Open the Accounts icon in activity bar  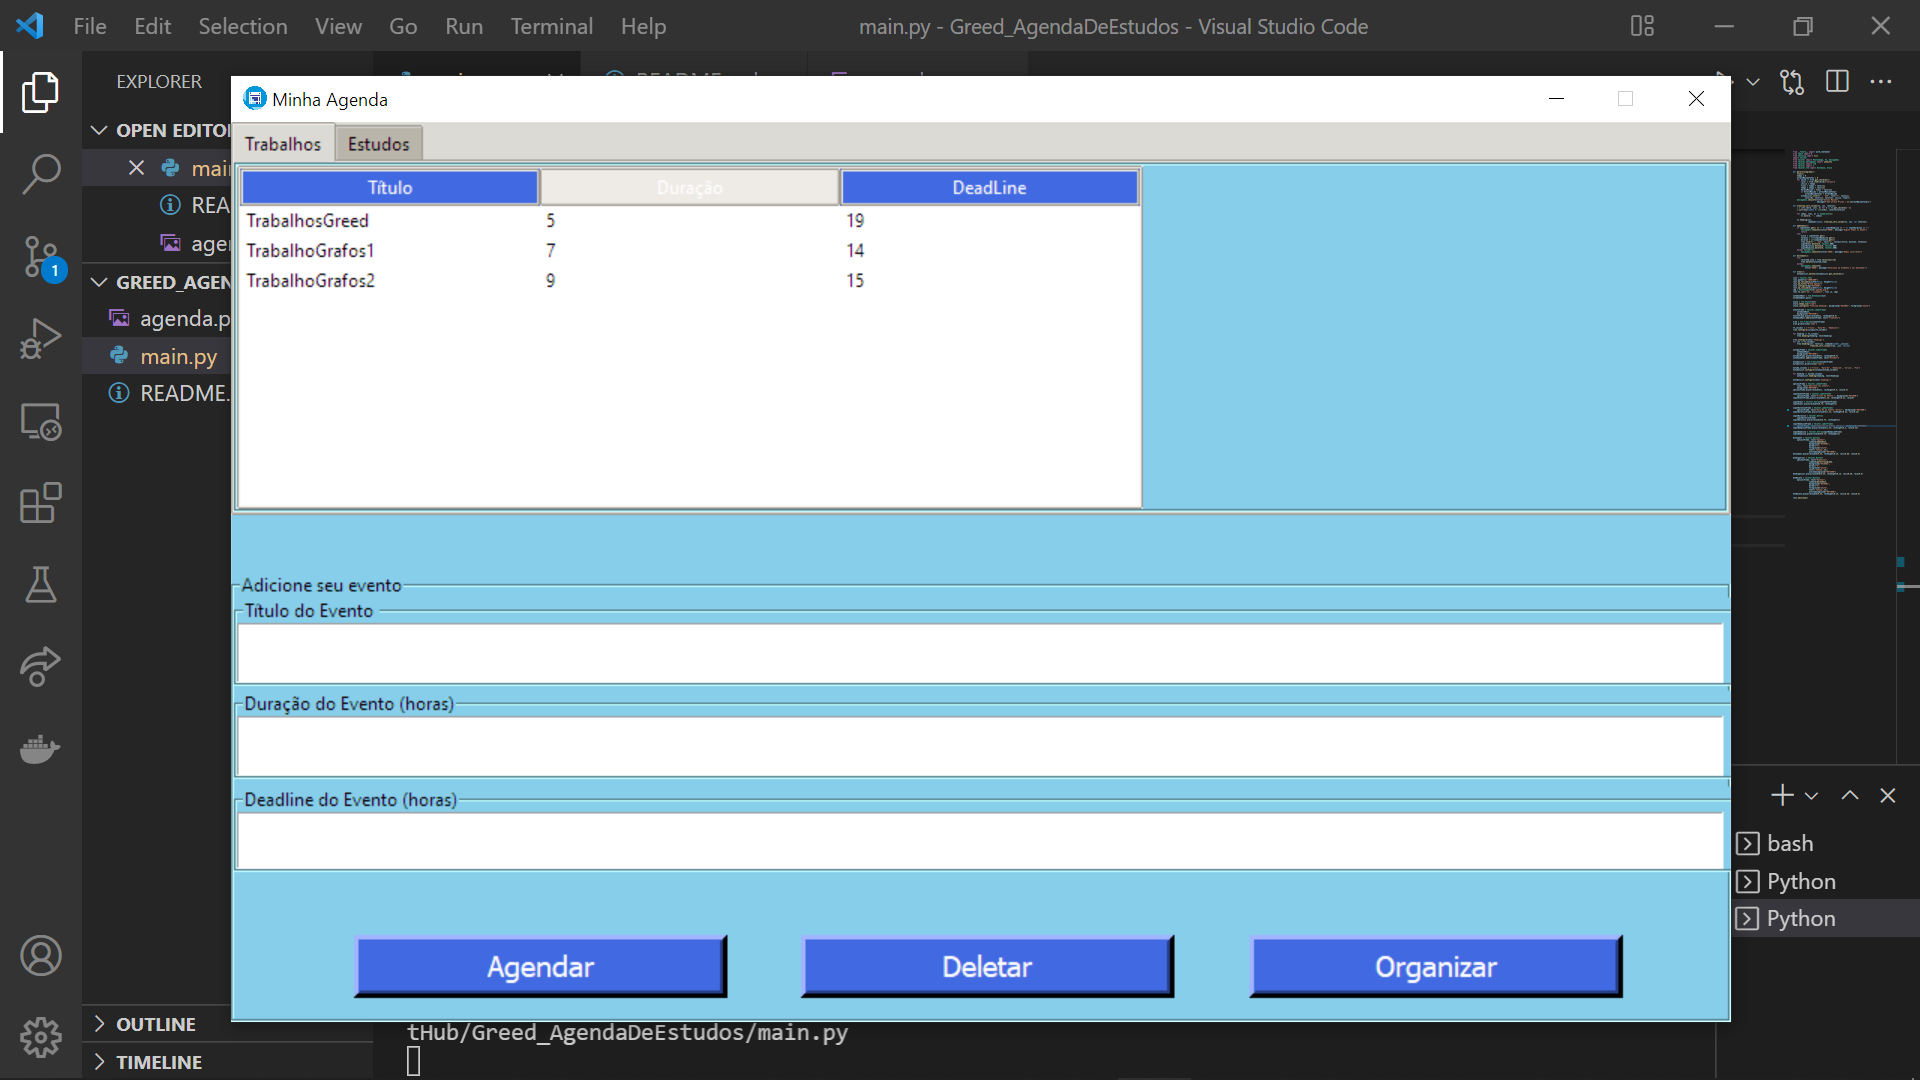(x=40, y=955)
